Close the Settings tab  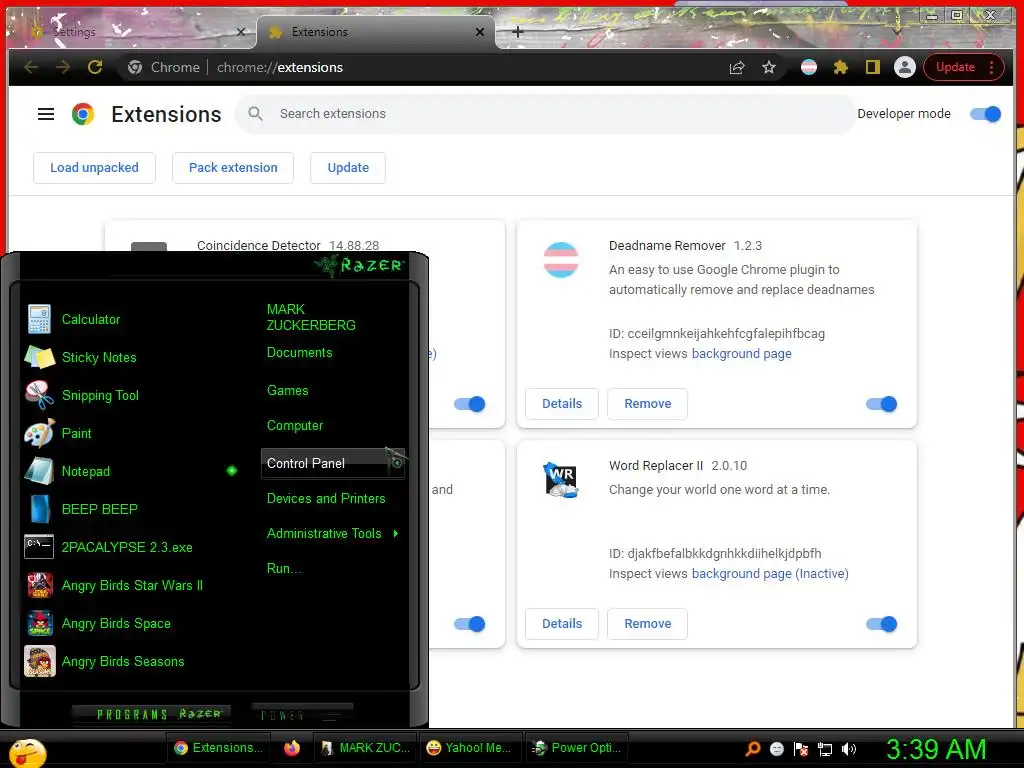pos(241,32)
